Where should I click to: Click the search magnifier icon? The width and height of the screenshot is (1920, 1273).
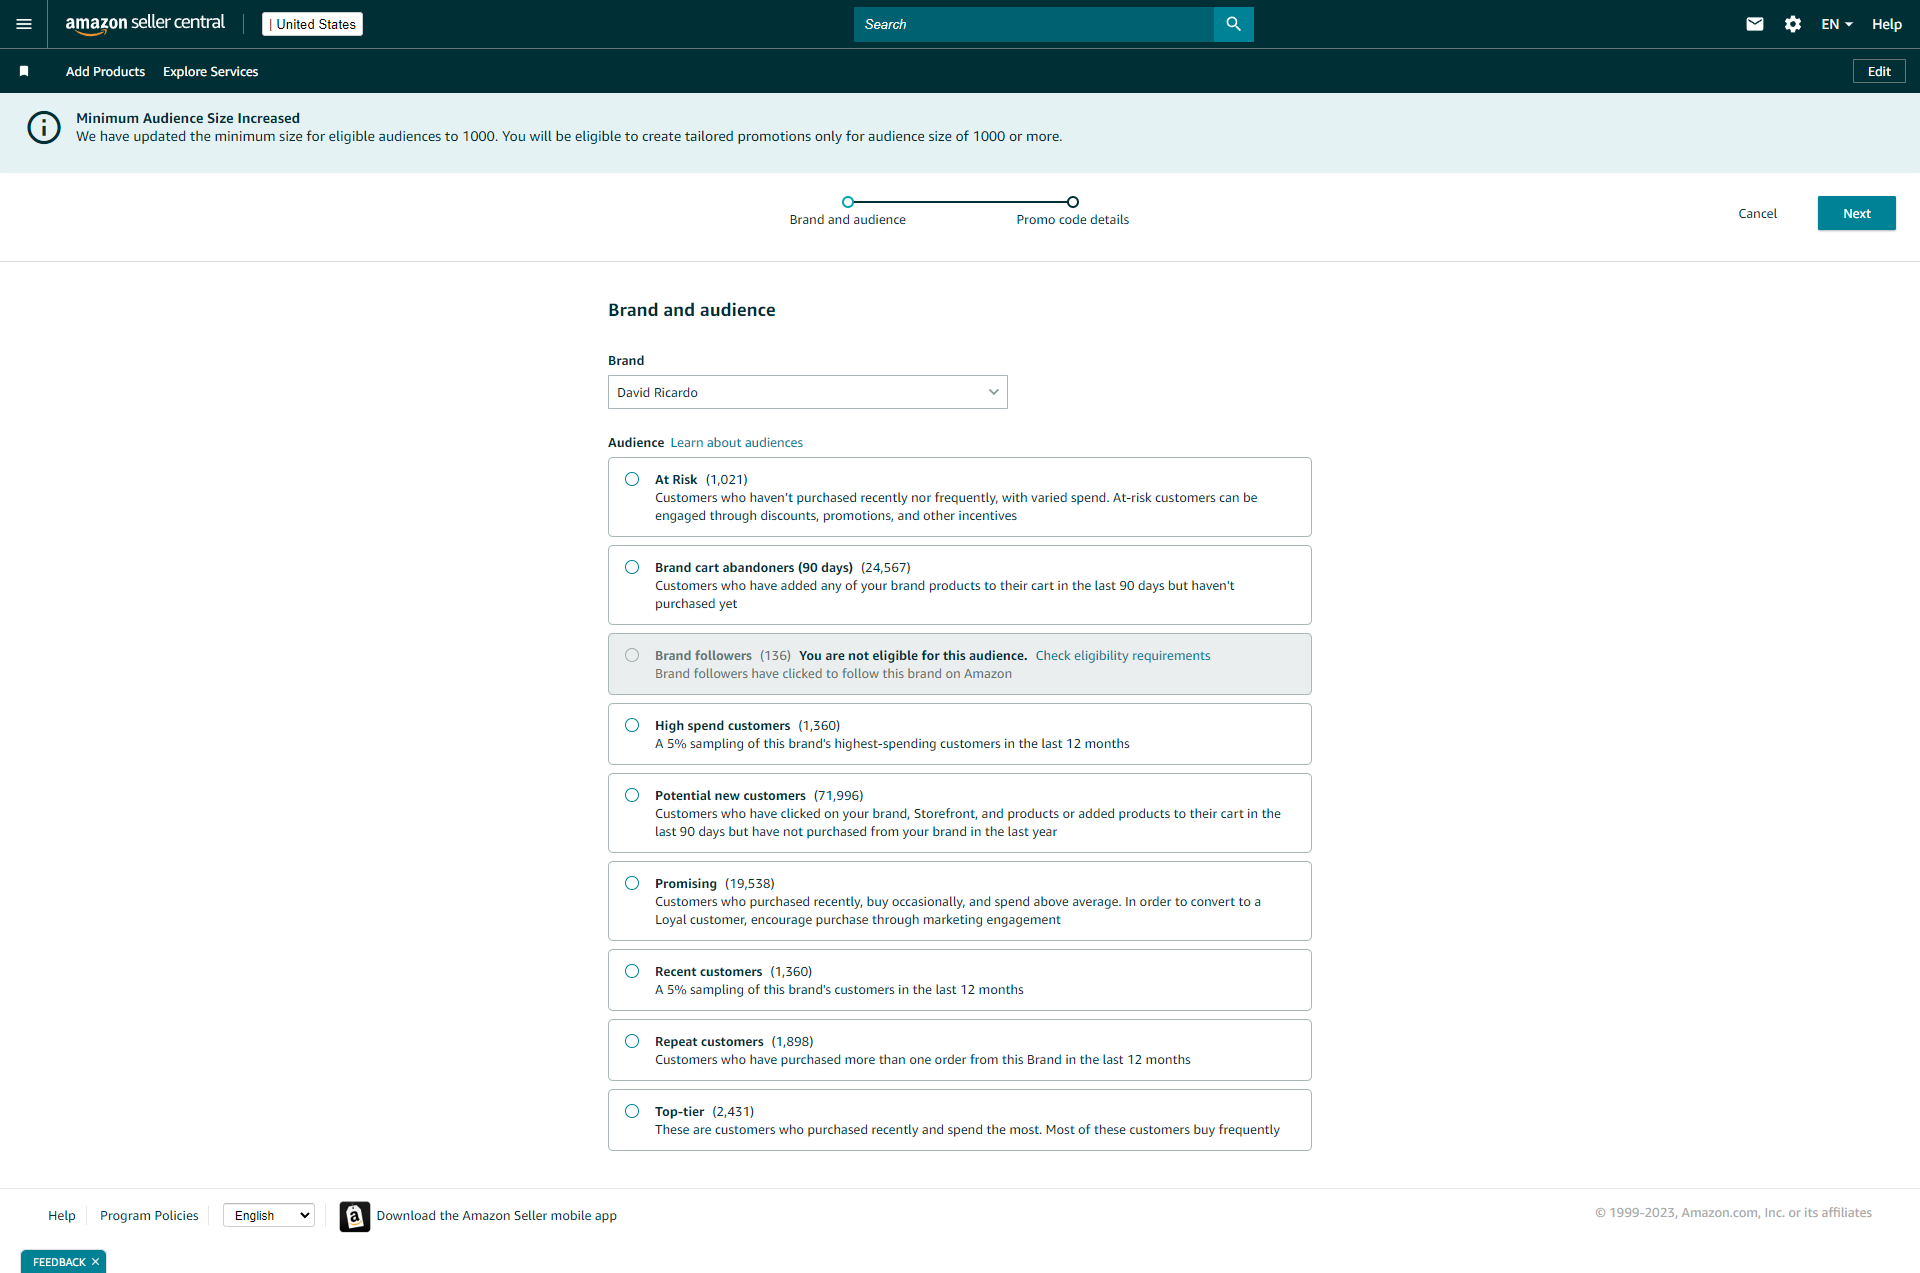click(x=1233, y=24)
